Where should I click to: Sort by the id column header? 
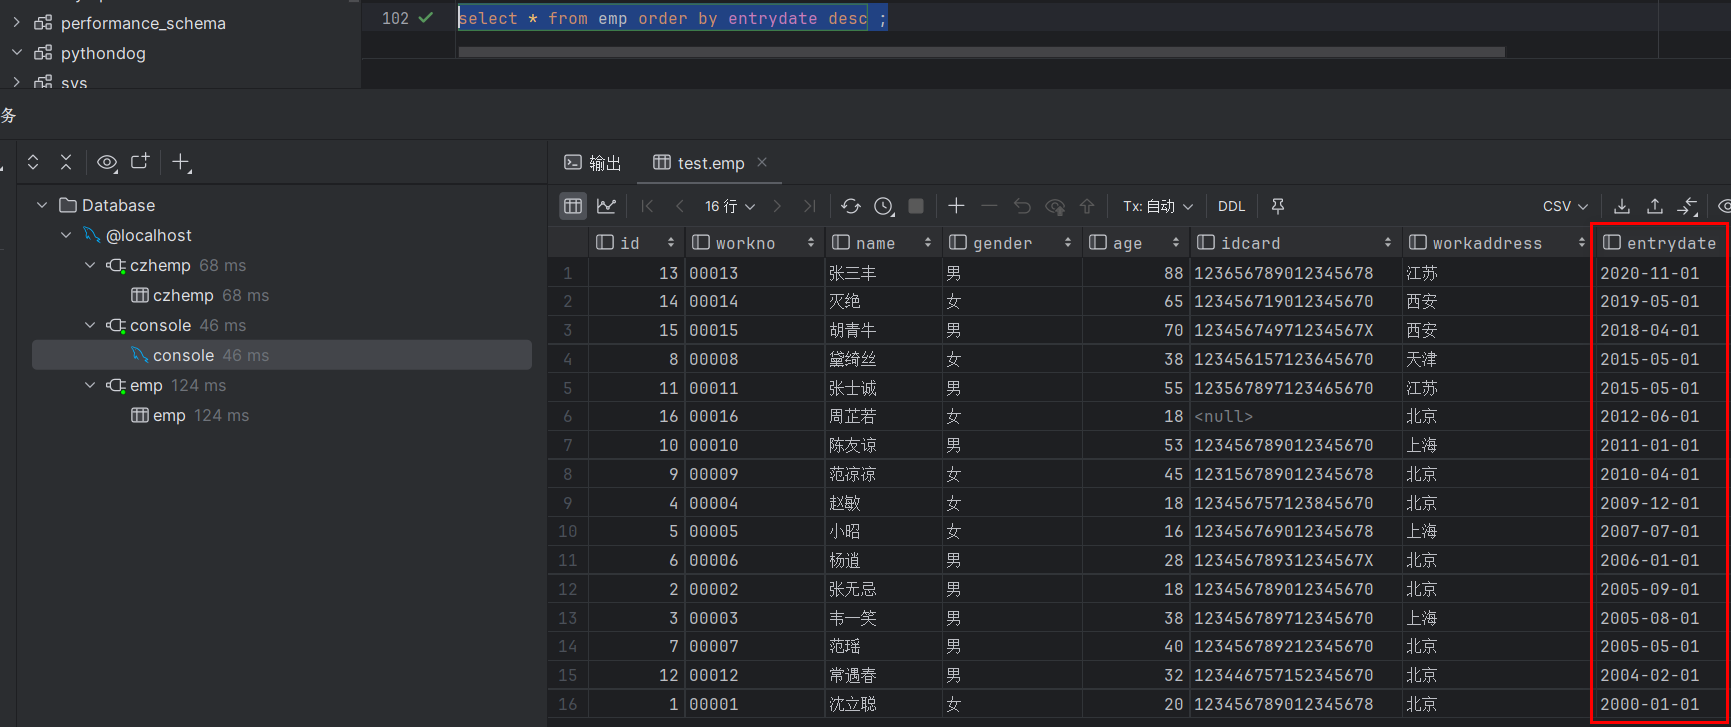coord(636,243)
